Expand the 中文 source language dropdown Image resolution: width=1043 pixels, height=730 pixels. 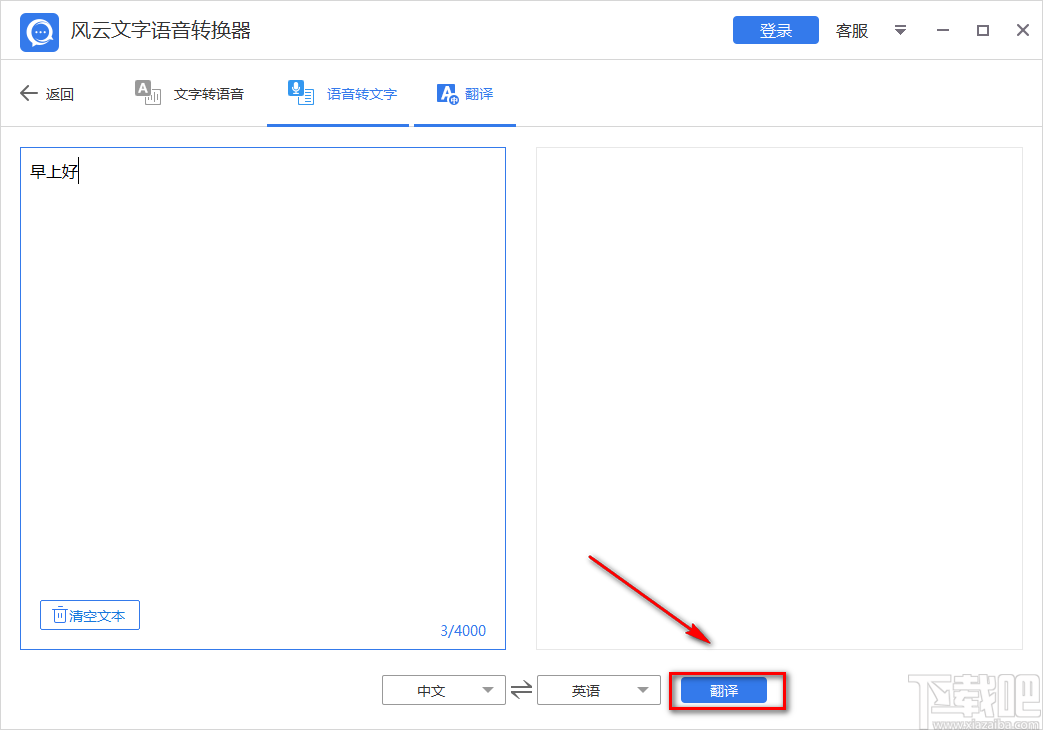point(444,690)
